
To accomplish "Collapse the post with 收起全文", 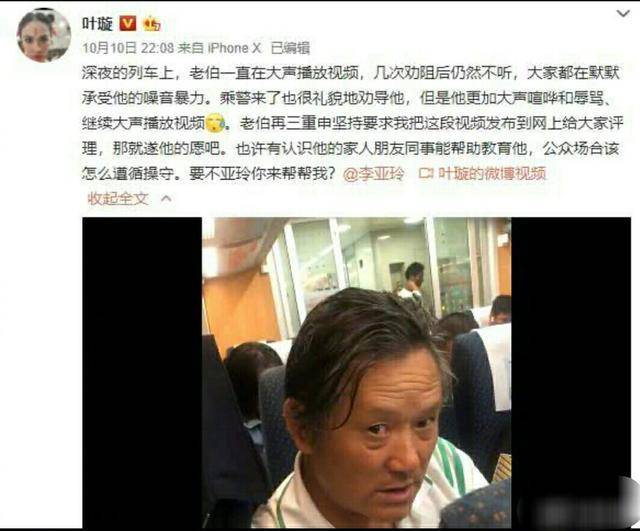I will click(118, 199).
